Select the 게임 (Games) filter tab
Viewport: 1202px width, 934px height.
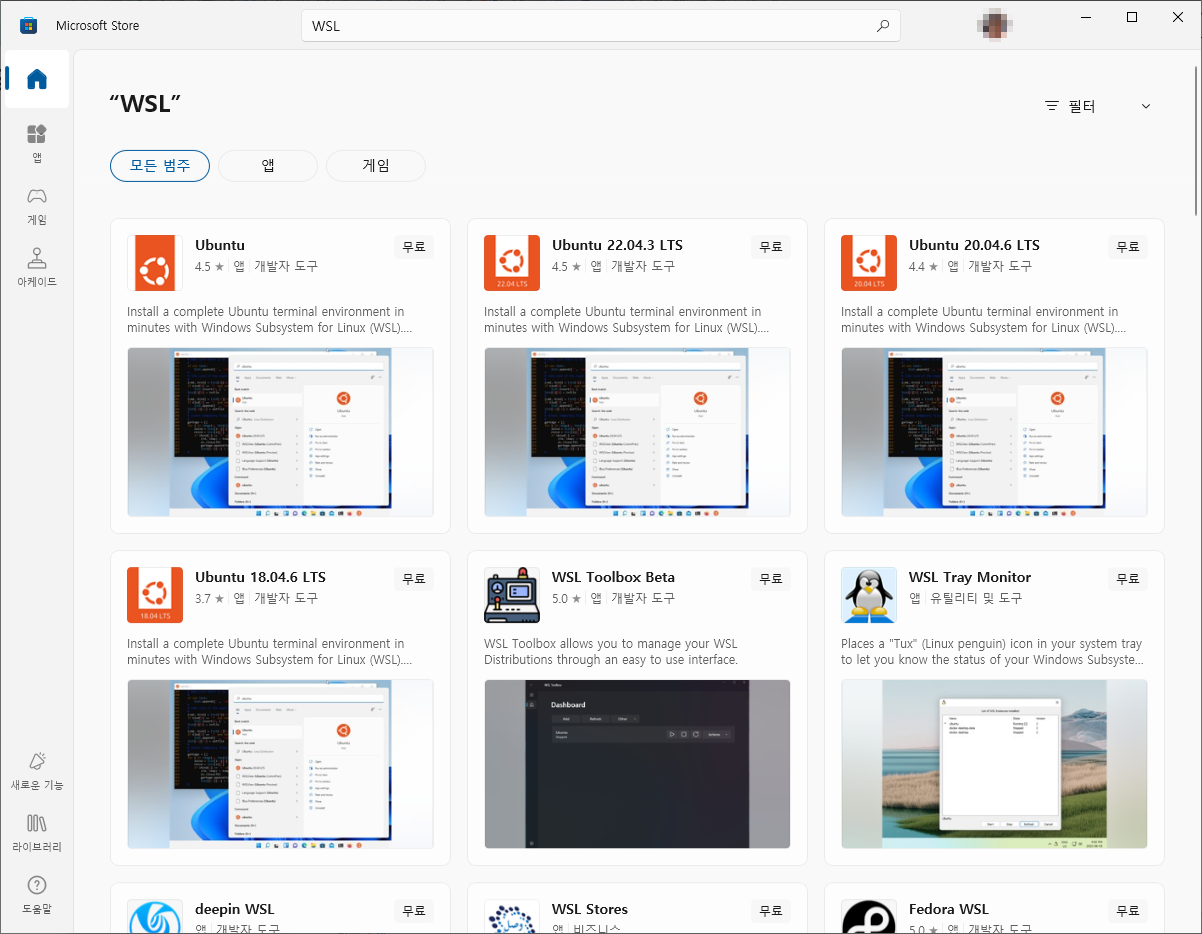coord(376,166)
